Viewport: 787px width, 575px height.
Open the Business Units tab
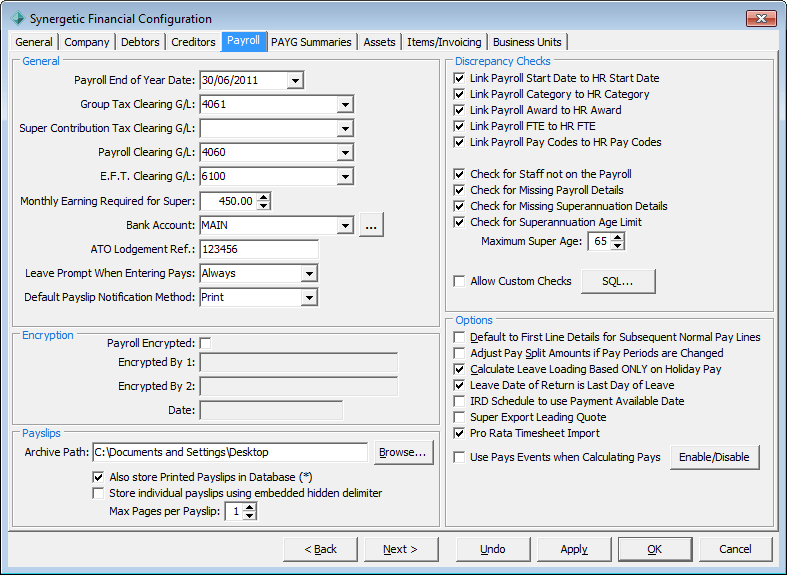click(x=527, y=42)
